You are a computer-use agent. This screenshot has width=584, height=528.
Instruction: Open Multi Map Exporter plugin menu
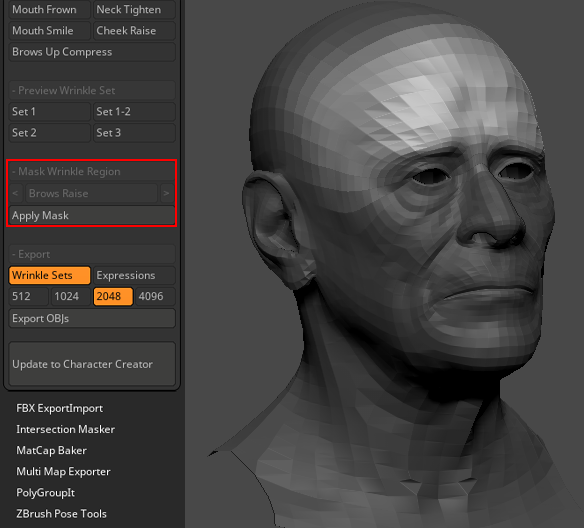click(x=63, y=472)
